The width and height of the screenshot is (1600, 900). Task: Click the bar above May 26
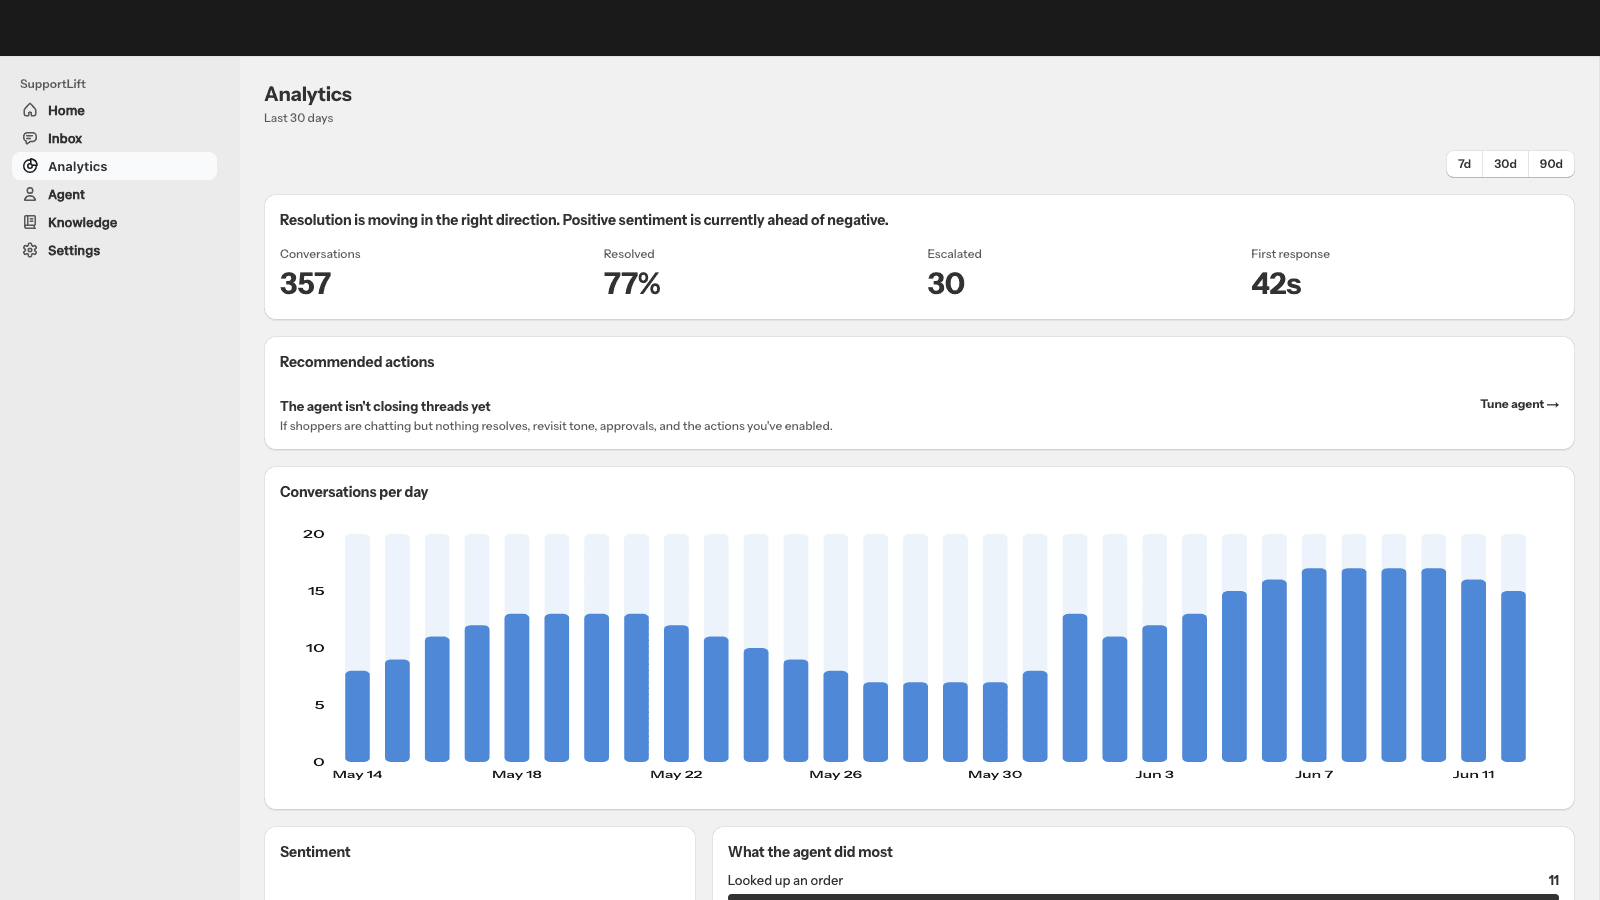tap(836, 716)
